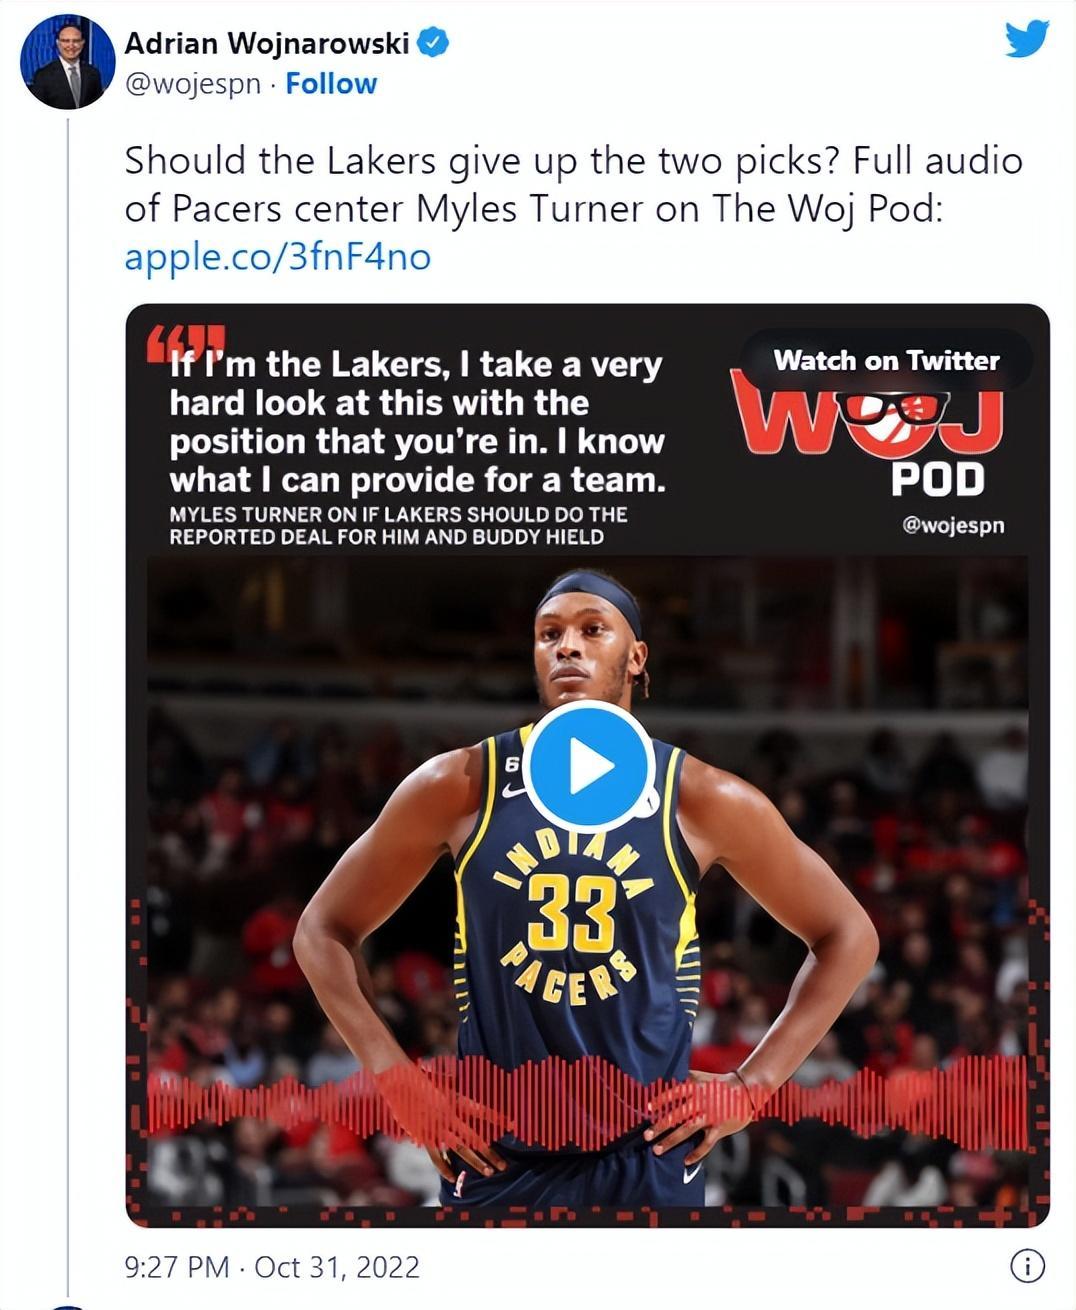Open the tweet info circle icon

1027,1266
